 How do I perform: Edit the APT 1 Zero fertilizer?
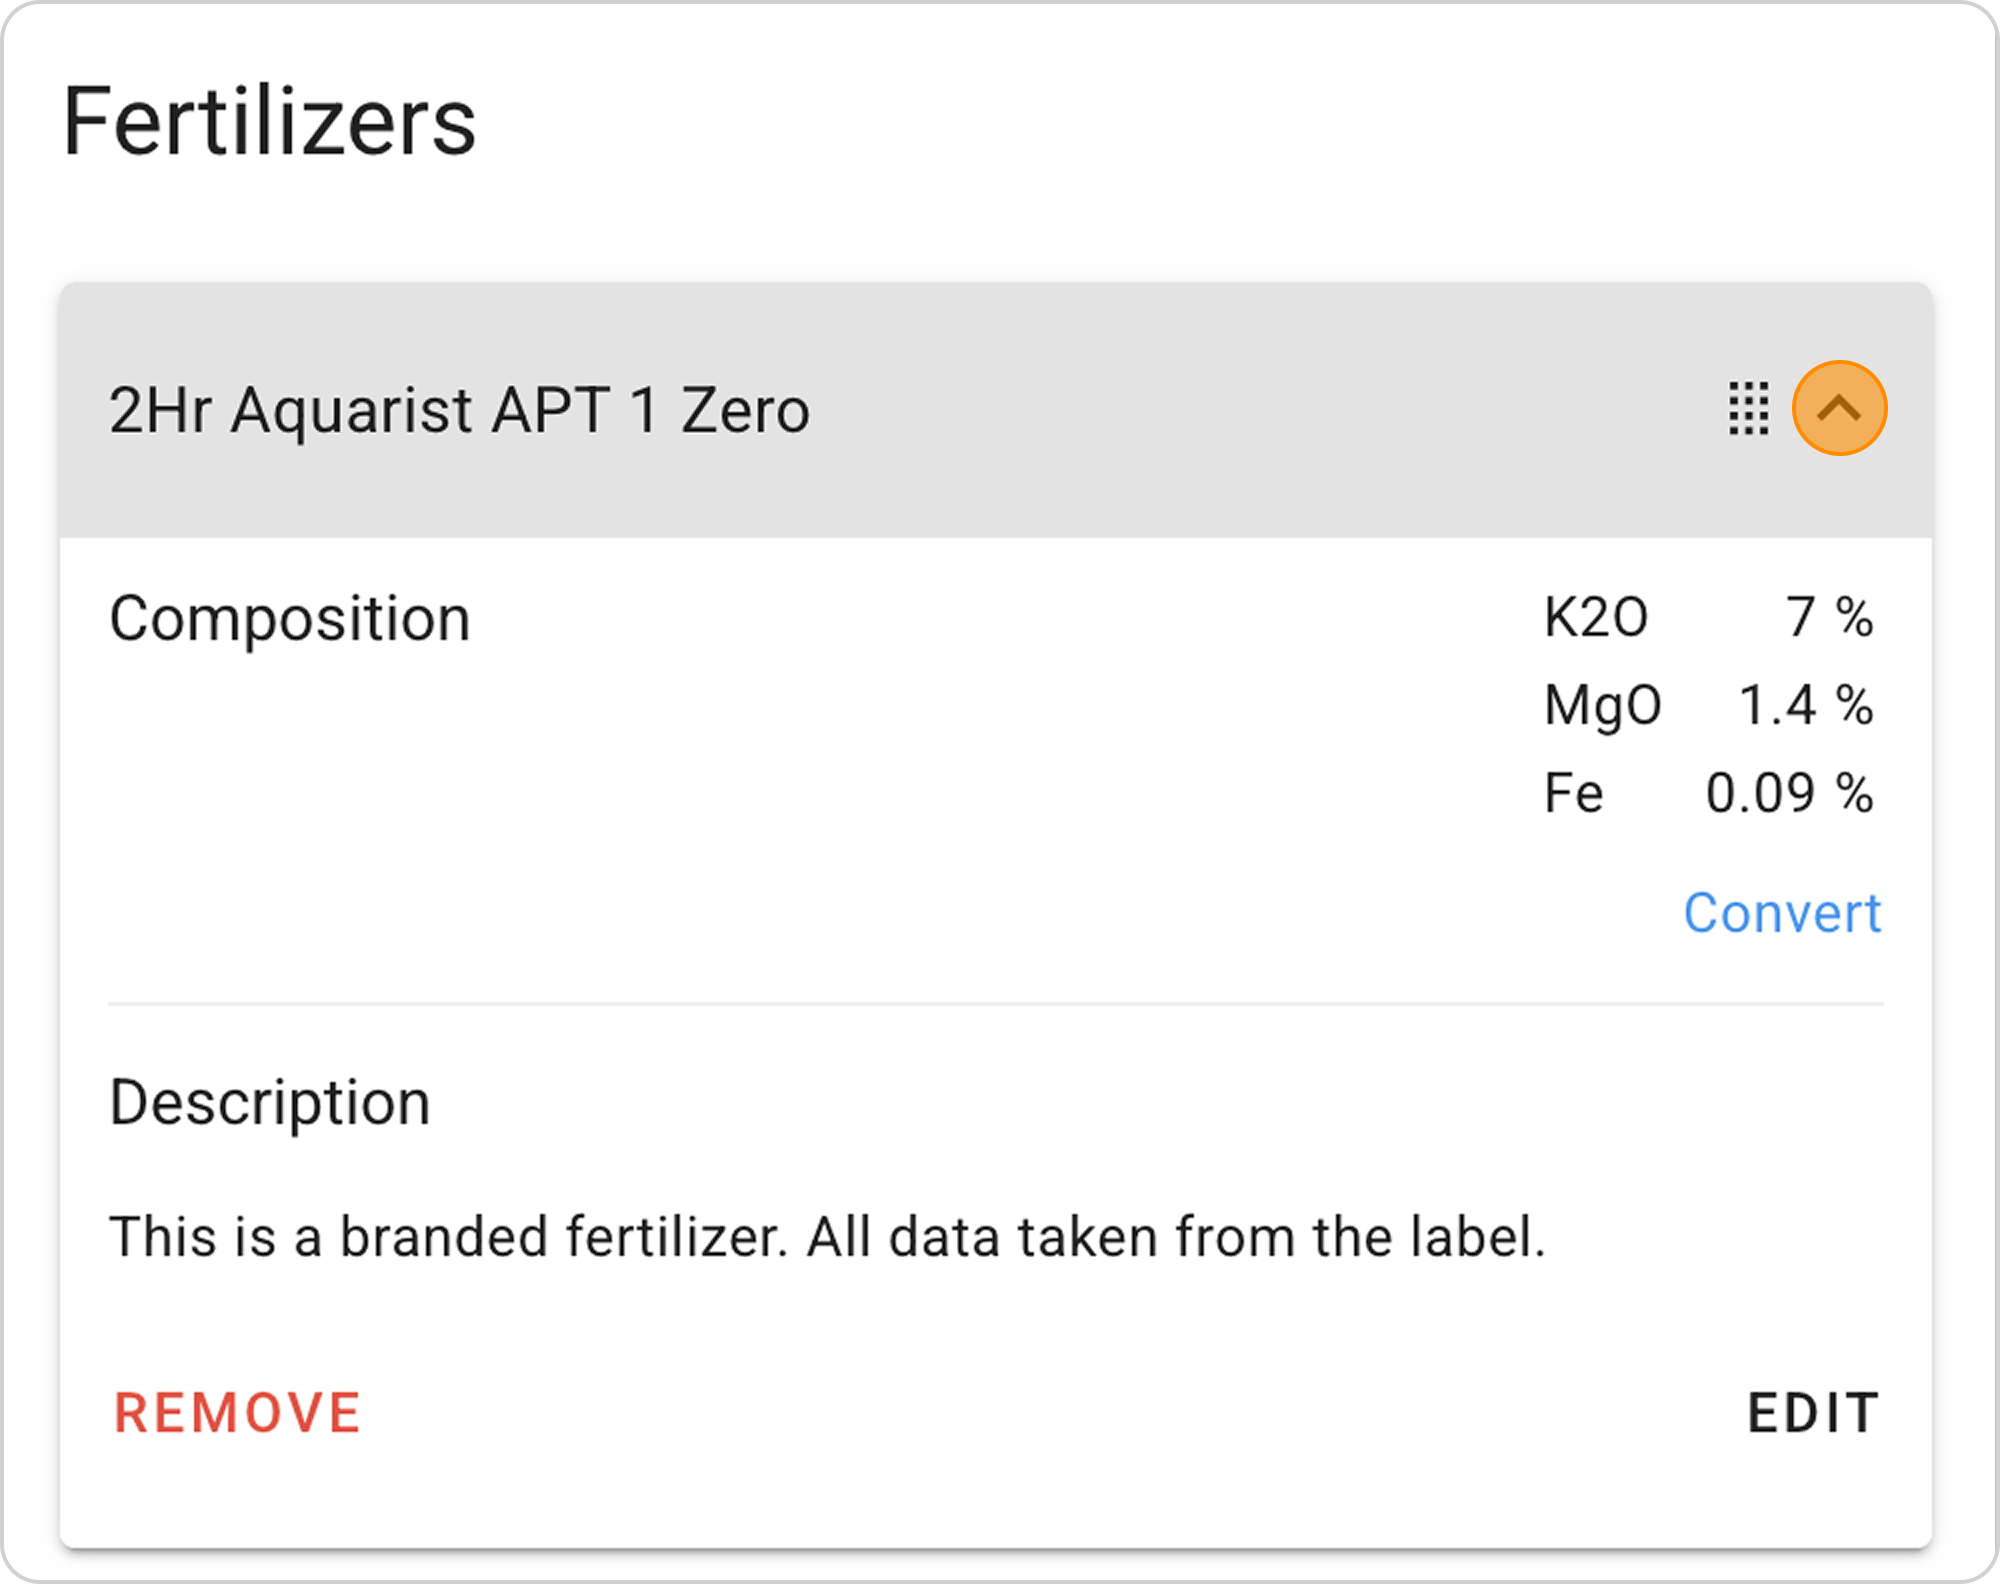click(x=1812, y=1413)
